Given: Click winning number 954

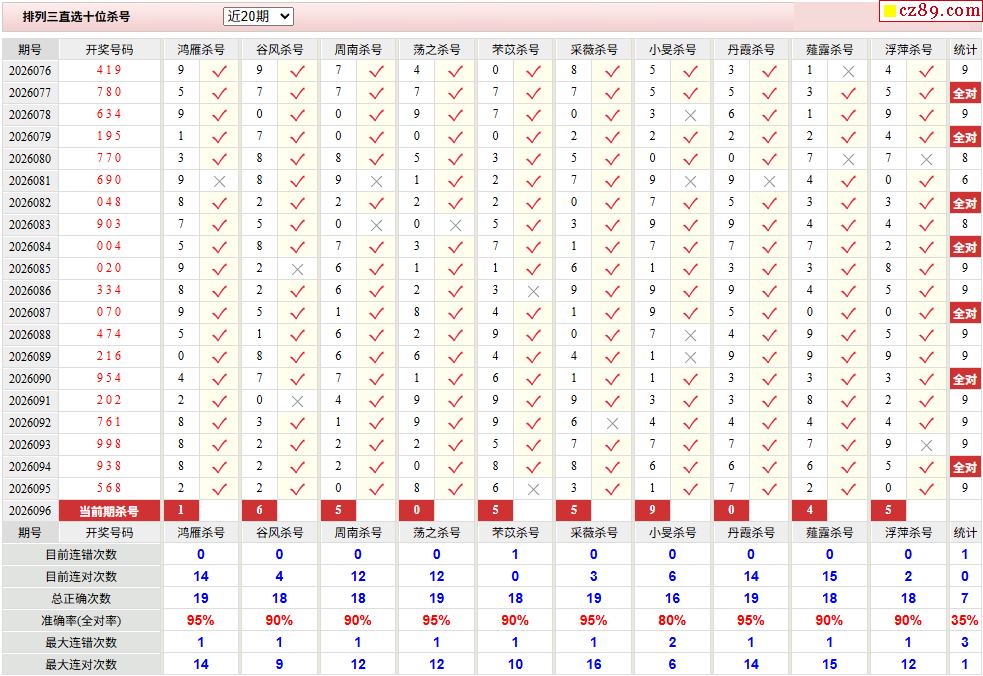Looking at the screenshot, I should (x=109, y=378).
